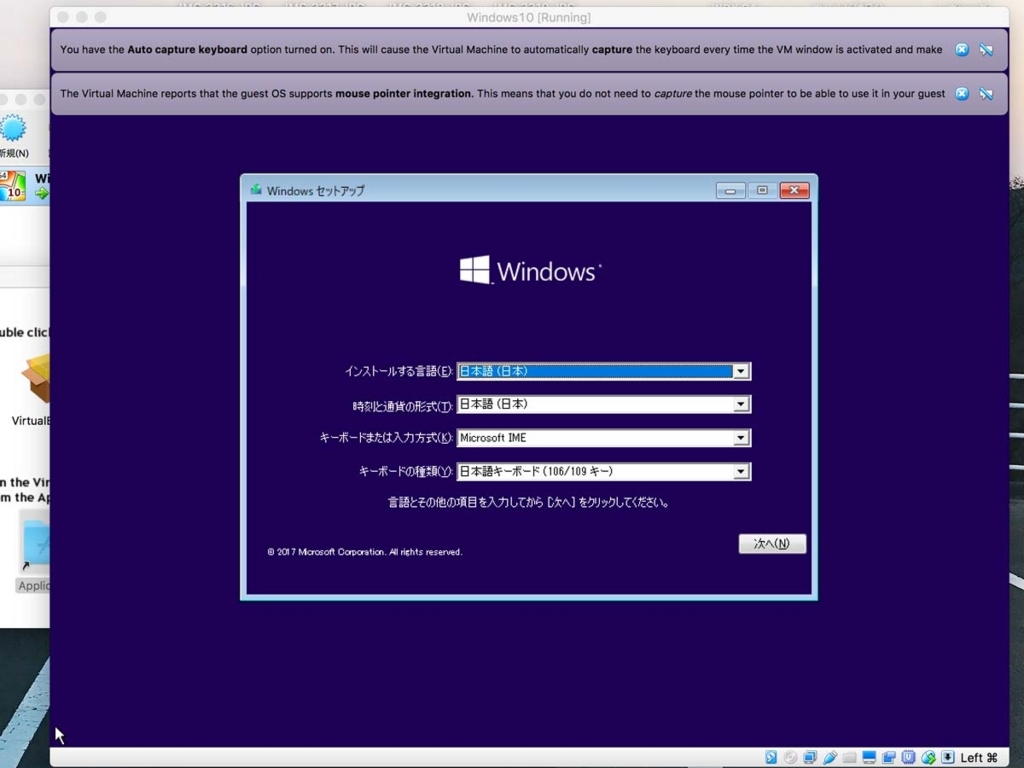Click the hard disk activity status icon

(771, 757)
